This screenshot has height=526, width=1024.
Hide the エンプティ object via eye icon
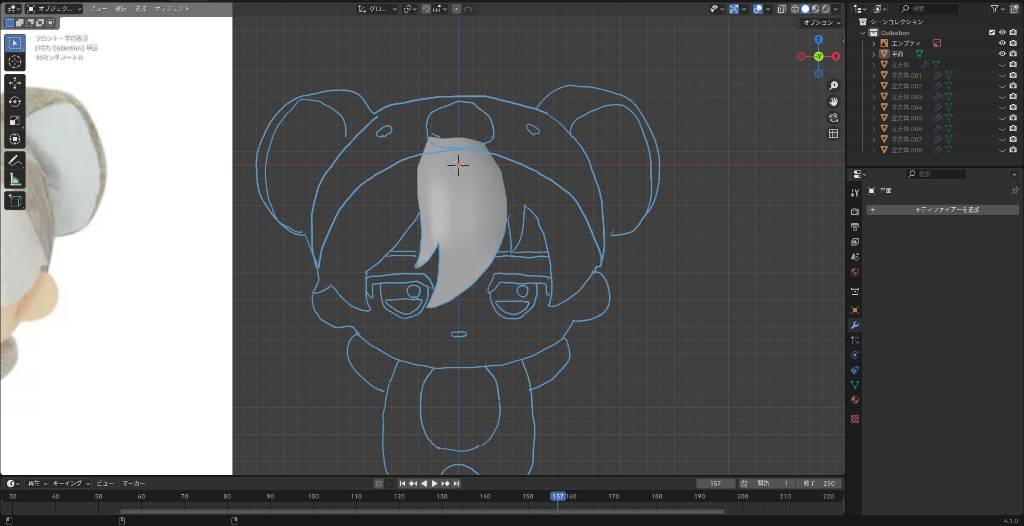coord(1002,43)
